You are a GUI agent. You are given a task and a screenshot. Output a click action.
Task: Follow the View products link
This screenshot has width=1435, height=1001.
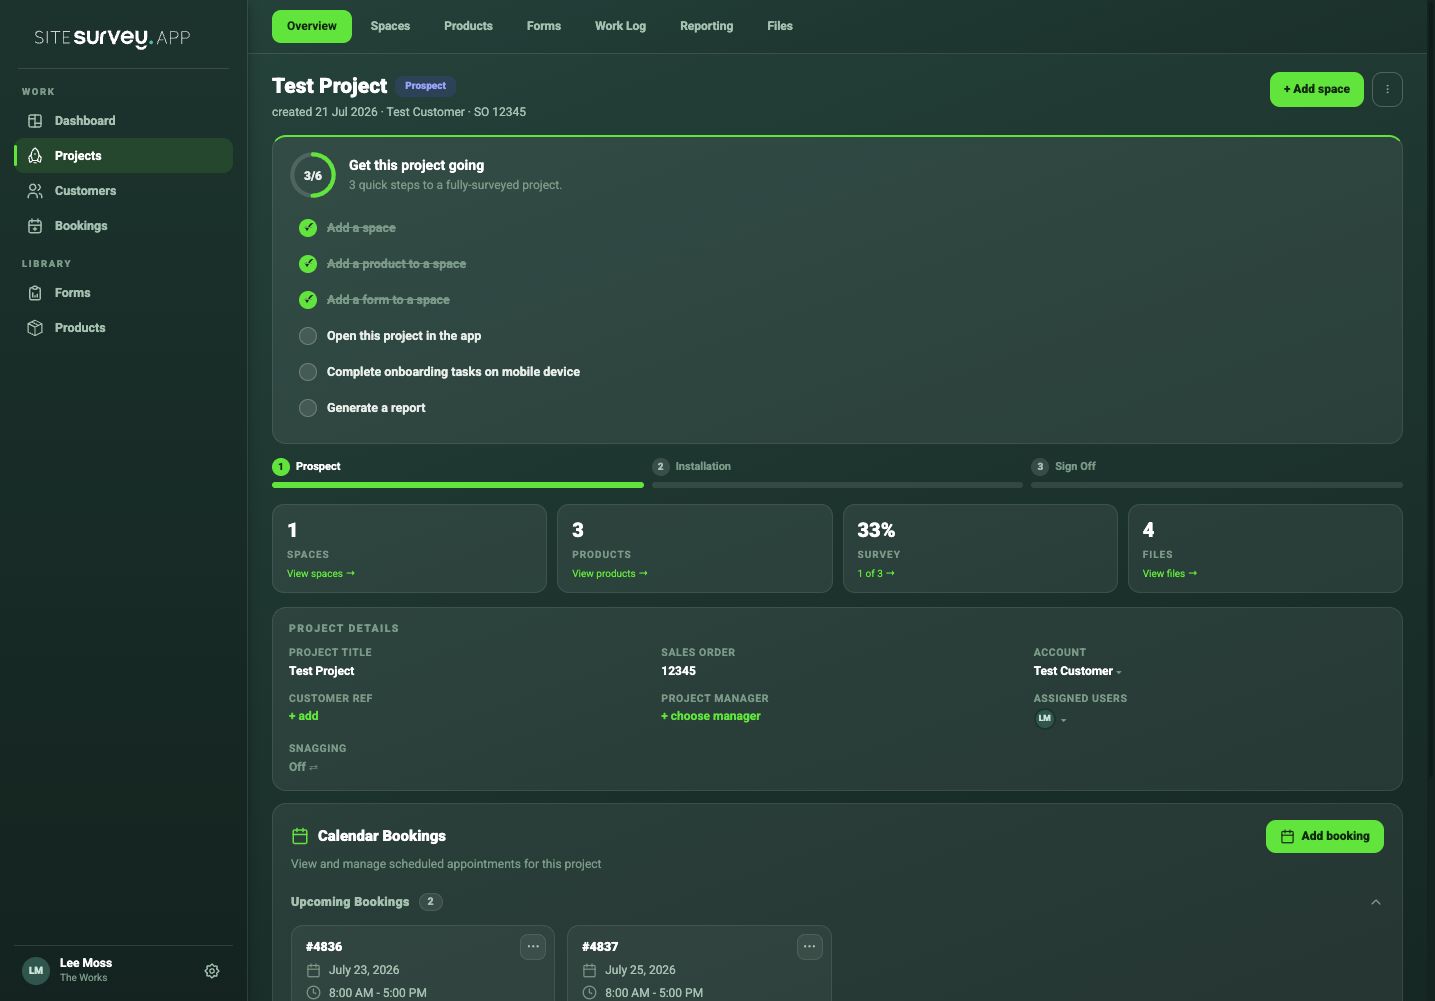click(x=610, y=574)
